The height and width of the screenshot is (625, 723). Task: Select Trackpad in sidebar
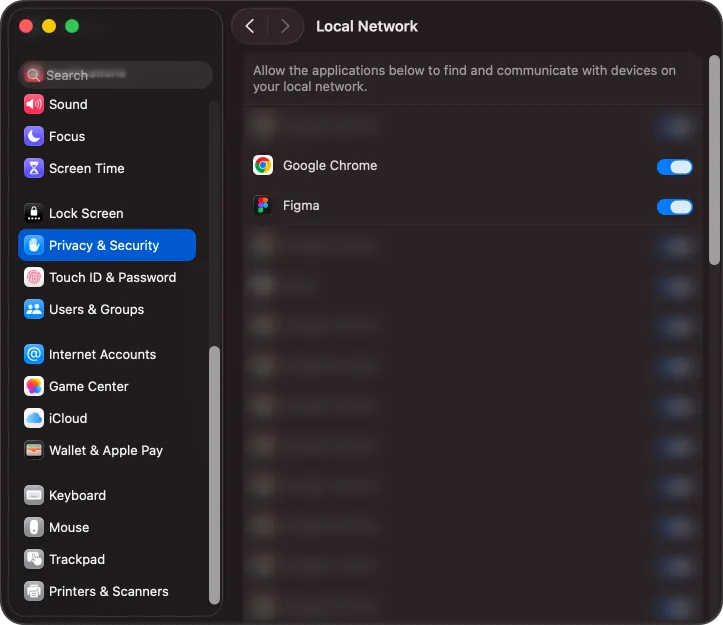tap(107, 559)
